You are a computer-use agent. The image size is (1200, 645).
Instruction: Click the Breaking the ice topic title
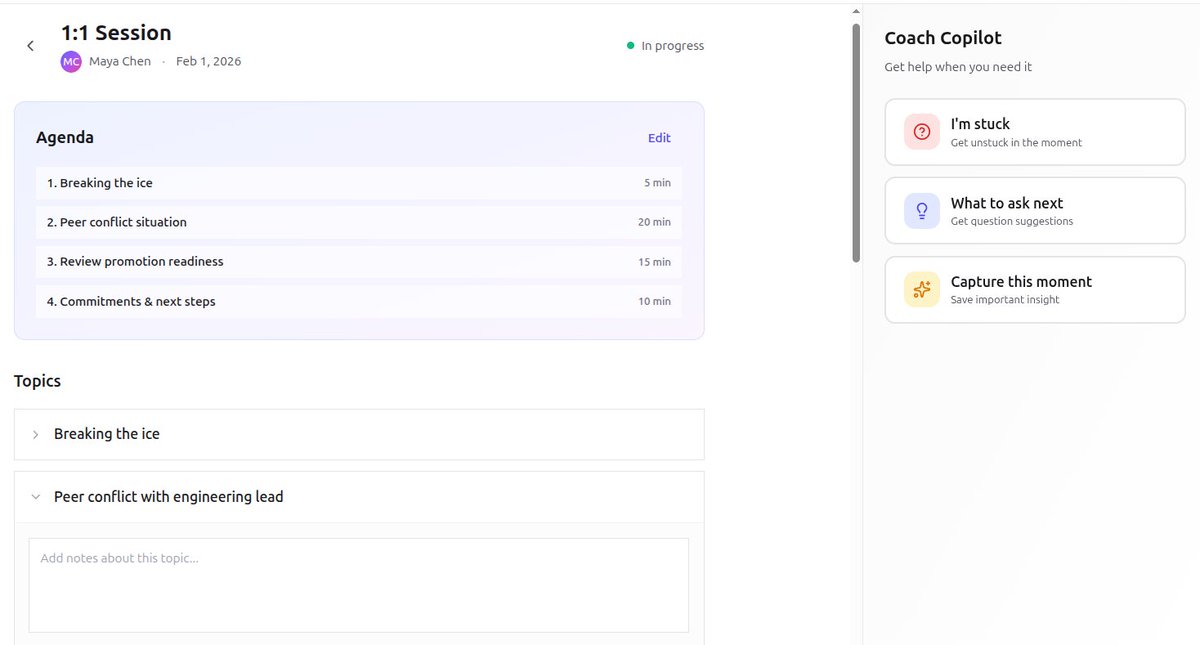(107, 434)
